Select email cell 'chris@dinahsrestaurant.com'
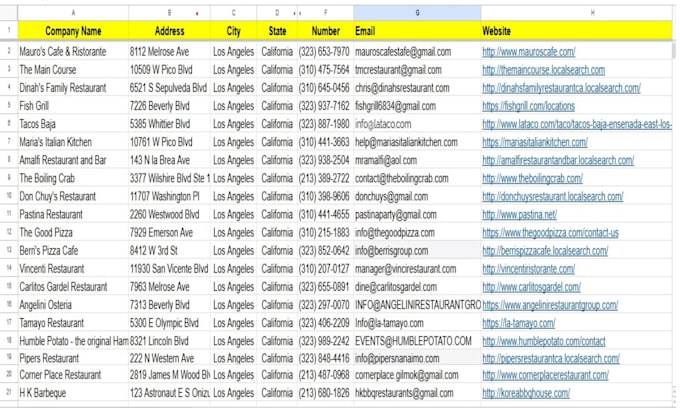680x408 pixels. point(417,88)
